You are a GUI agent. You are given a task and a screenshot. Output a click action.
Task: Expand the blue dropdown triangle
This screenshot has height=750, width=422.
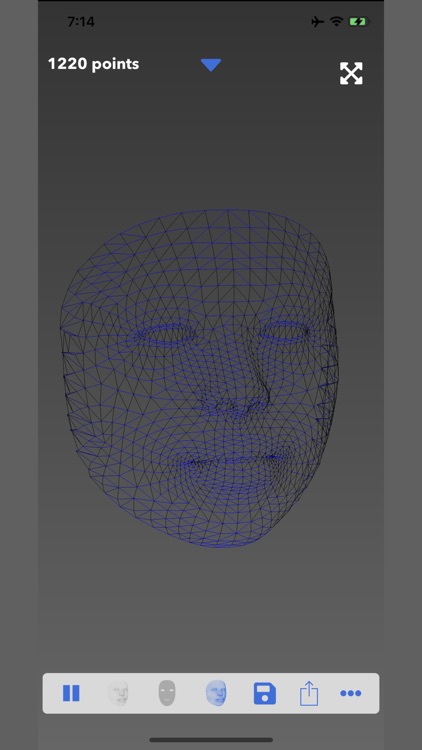click(x=211, y=65)
